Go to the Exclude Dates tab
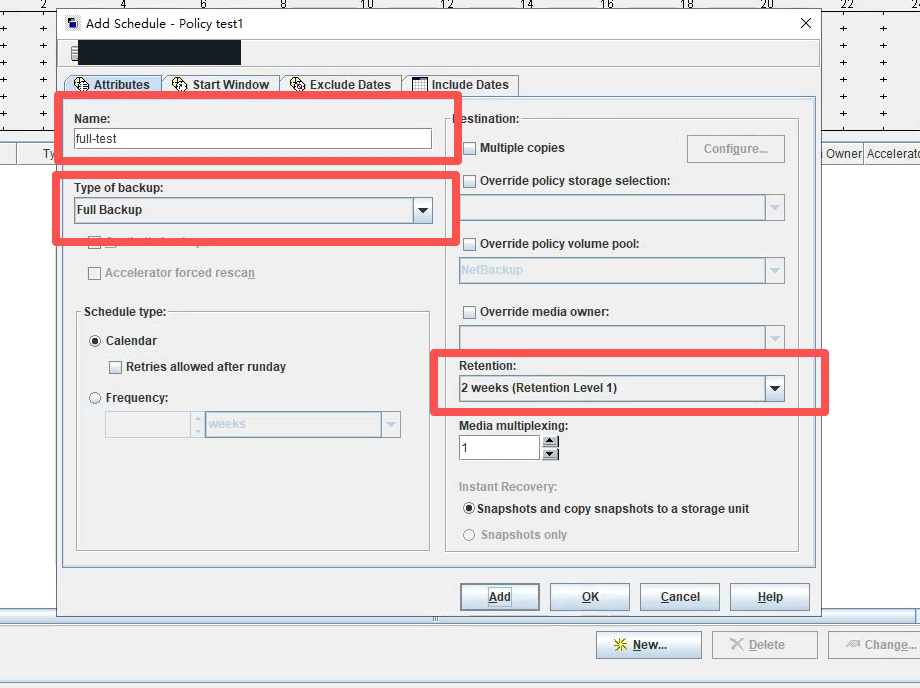Viewport: 920px width, 688px height. click(x=340, y=84)
